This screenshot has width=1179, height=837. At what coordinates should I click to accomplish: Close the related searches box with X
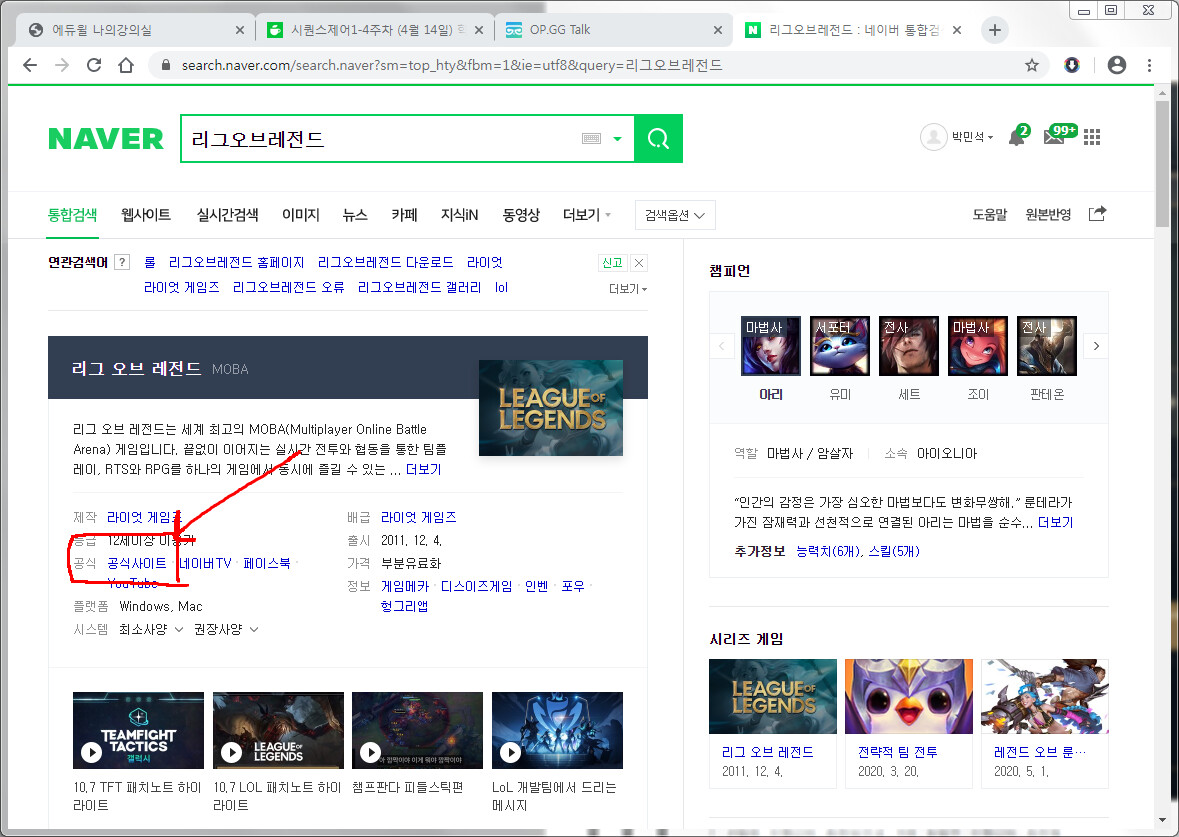[x=639, y=263]
